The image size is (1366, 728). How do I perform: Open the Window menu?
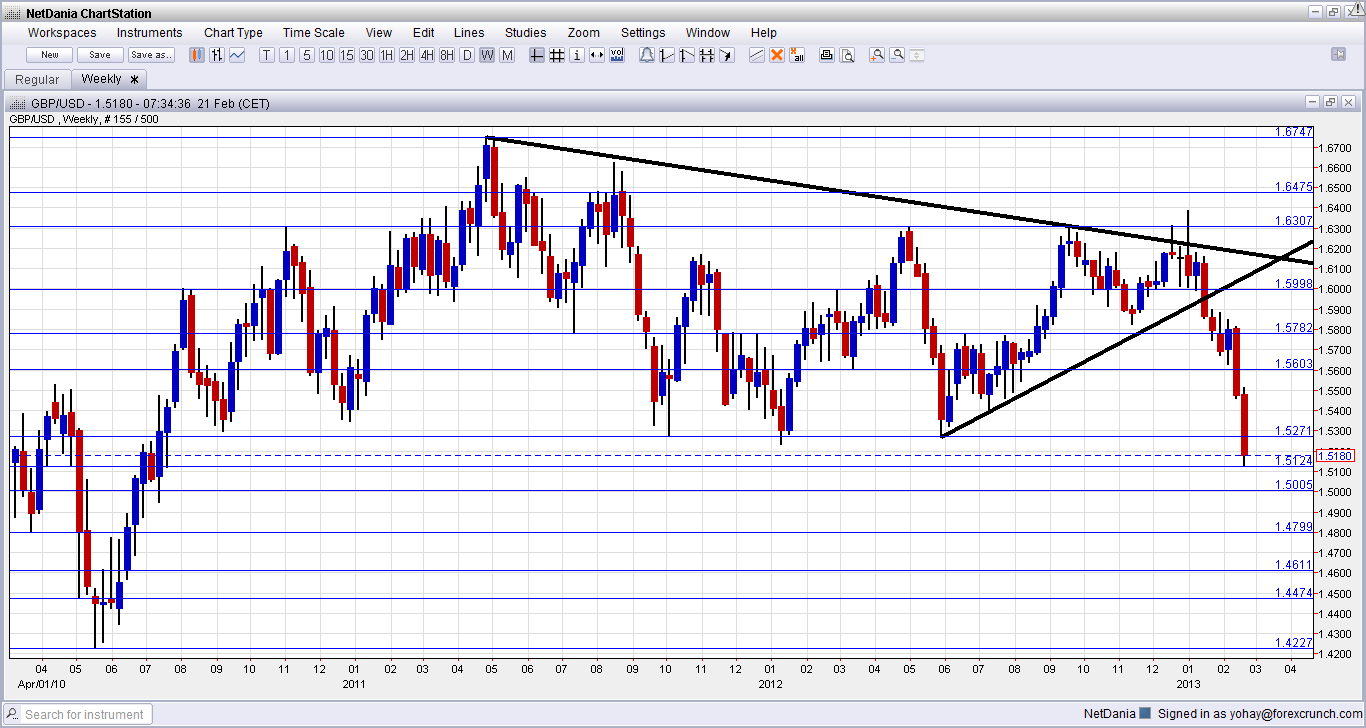[708, 33]
